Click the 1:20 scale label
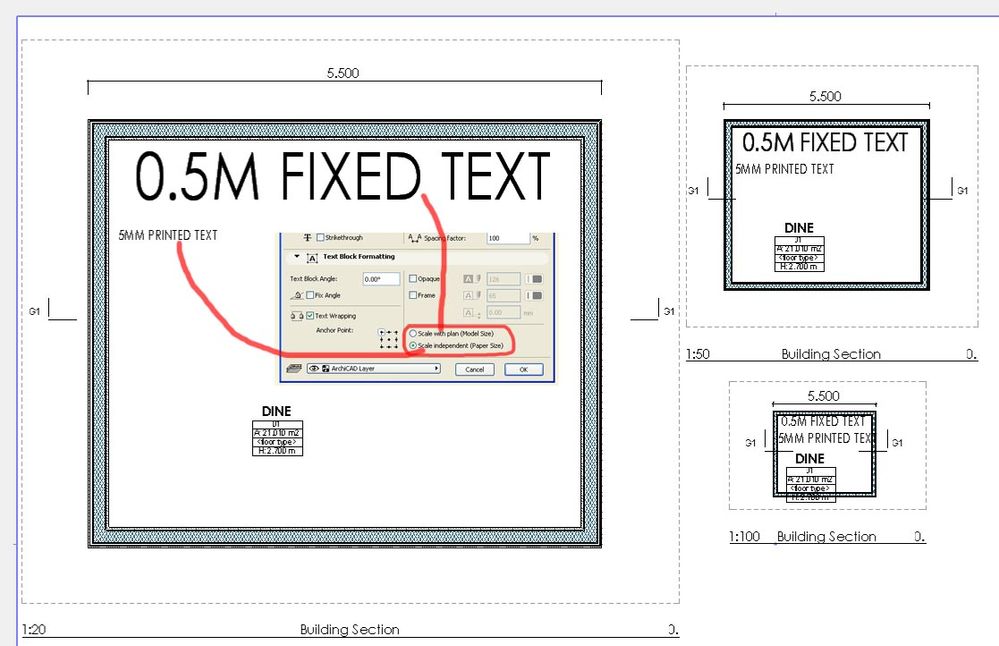 click(34, 629)
